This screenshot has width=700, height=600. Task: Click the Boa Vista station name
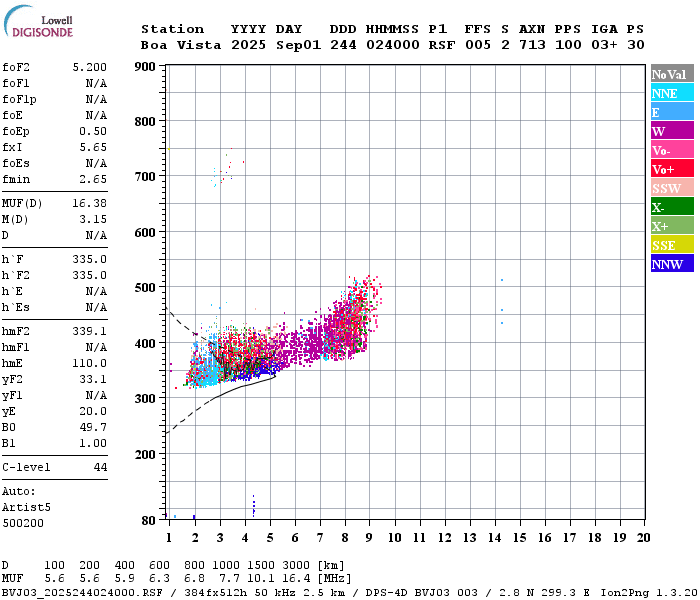[181, 45]
